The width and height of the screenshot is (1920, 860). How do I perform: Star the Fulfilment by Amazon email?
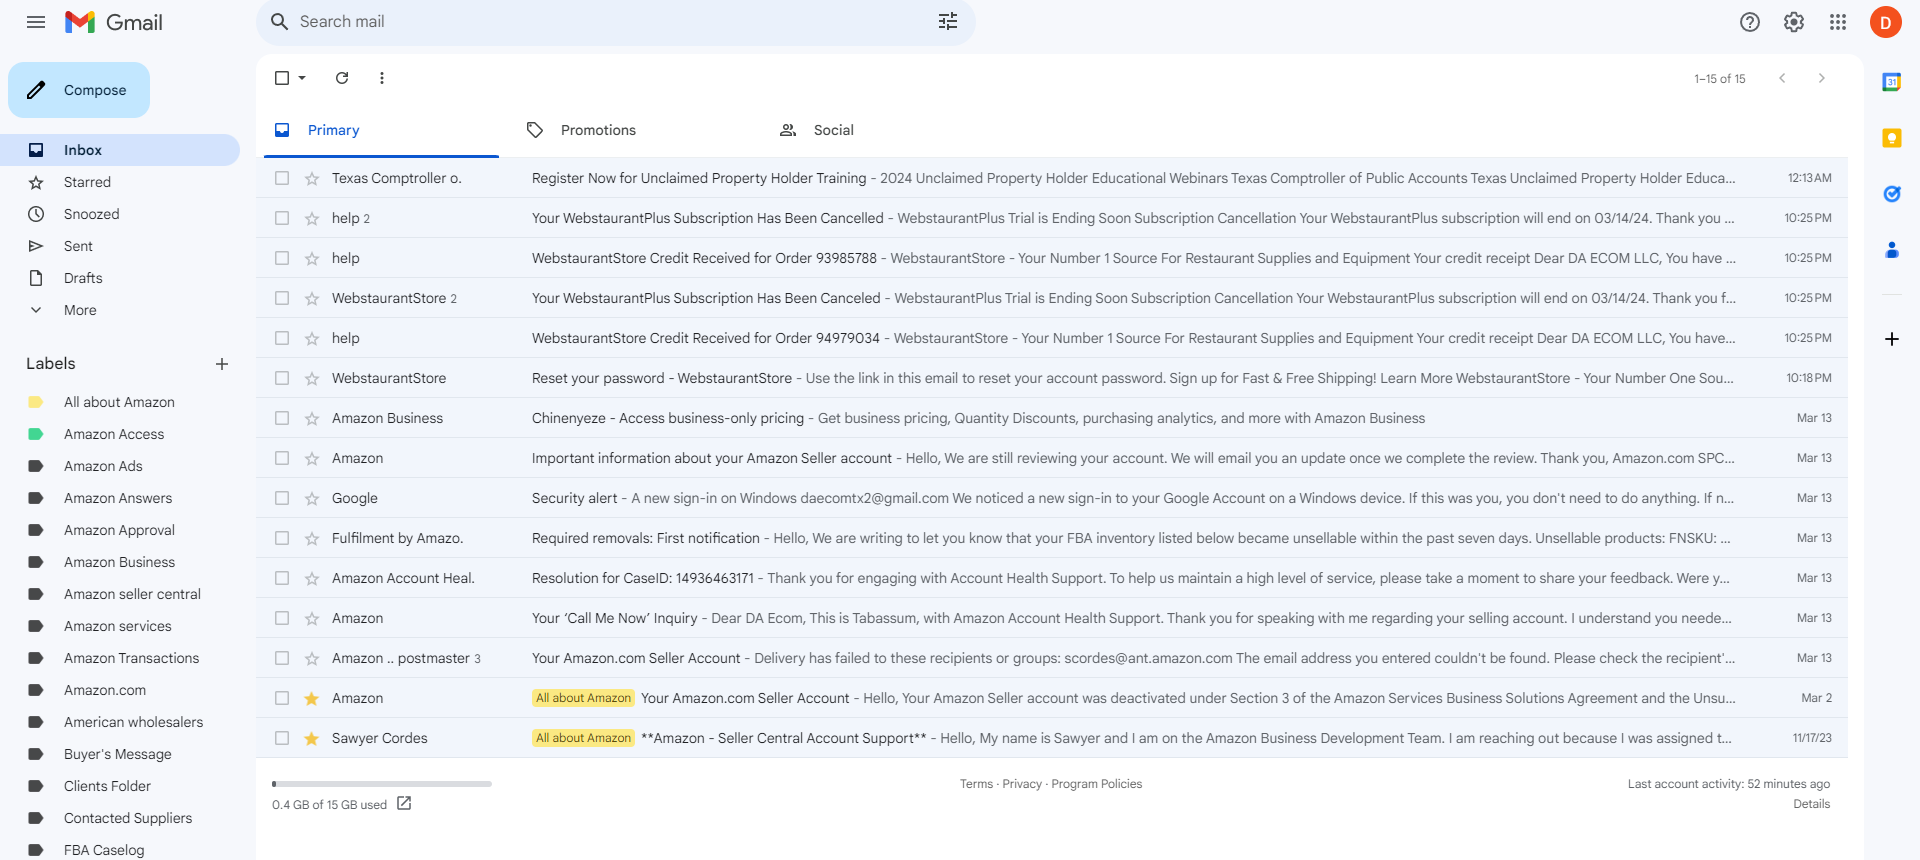pos(312,538)
